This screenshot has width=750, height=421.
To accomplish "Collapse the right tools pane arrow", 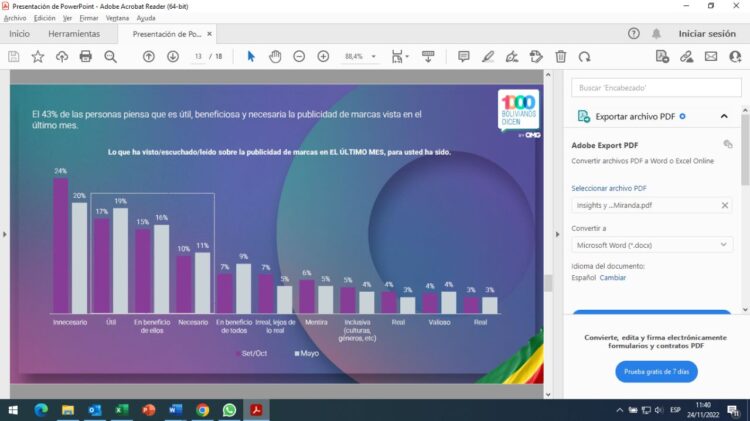I will click(x=557, y=234).
